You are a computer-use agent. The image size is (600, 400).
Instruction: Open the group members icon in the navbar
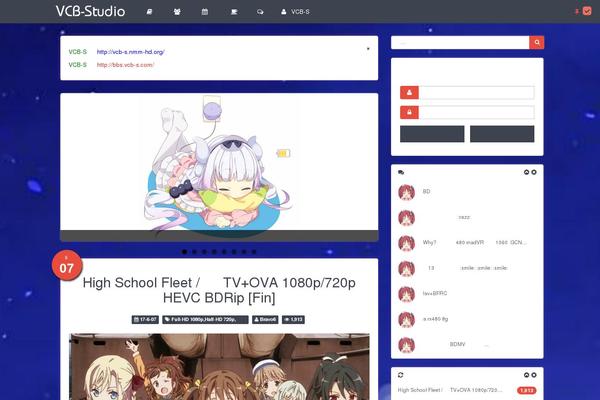pos(177,12)
